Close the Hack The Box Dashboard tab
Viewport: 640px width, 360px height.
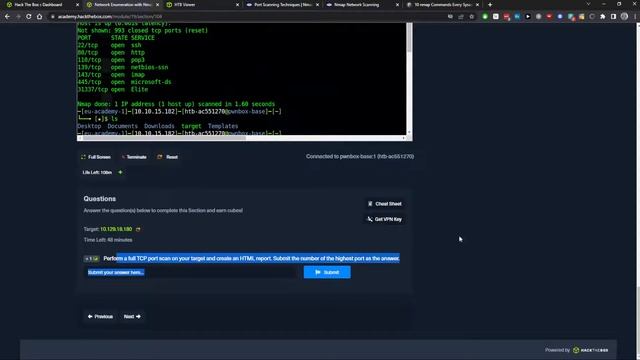point(78,4)
